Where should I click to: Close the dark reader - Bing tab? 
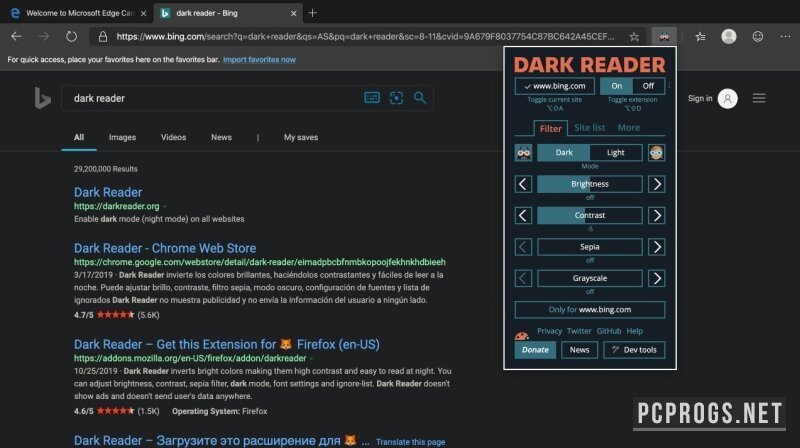[293, 13]
